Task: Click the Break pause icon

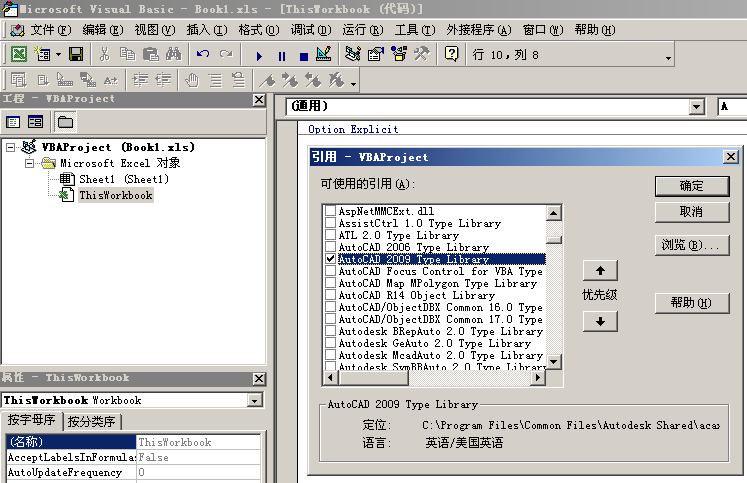Action: click(x=282, y=56)
